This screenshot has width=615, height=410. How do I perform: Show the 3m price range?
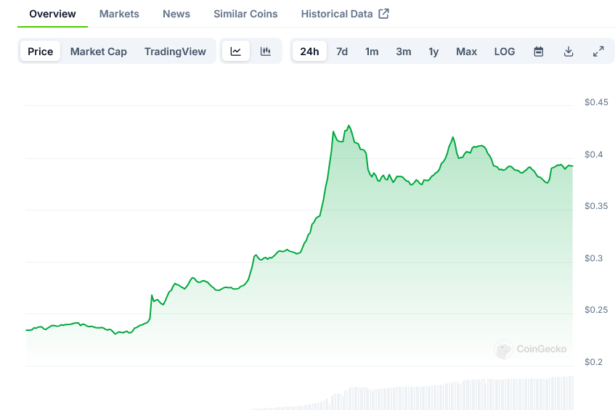(x=403, y=51)
